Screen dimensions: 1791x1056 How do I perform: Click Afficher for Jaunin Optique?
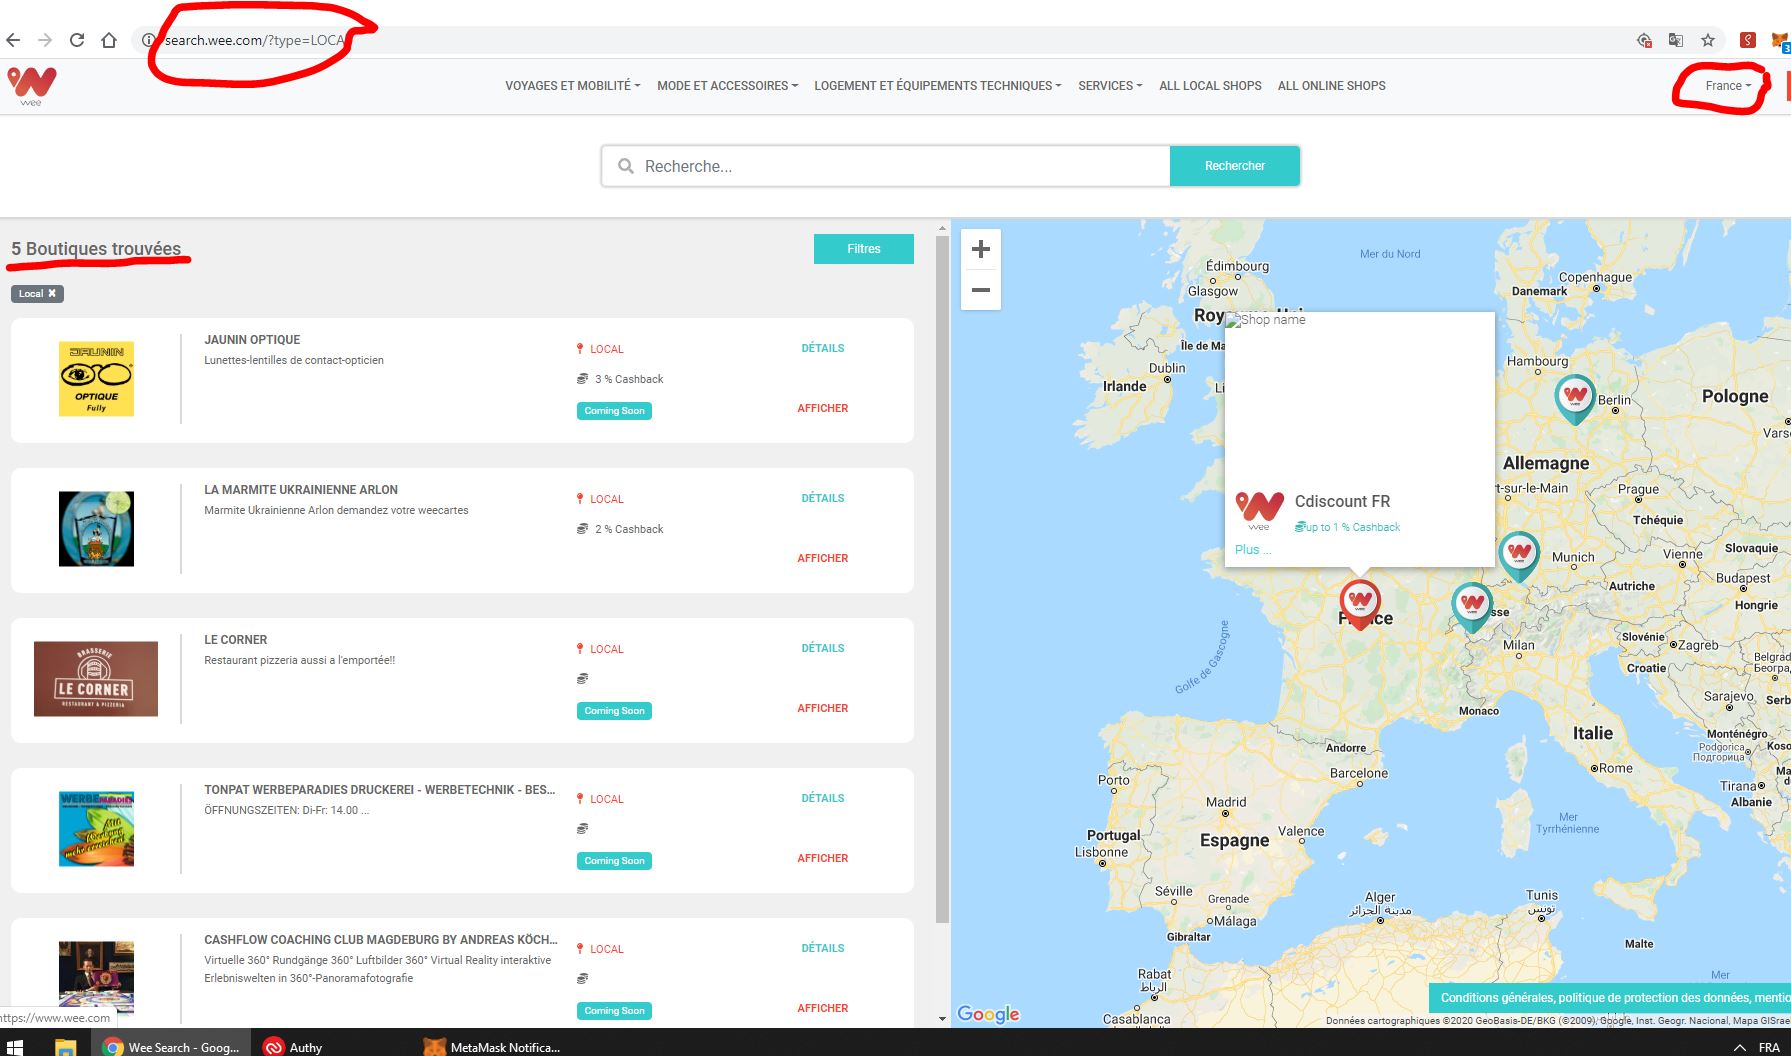coord(823,408)
